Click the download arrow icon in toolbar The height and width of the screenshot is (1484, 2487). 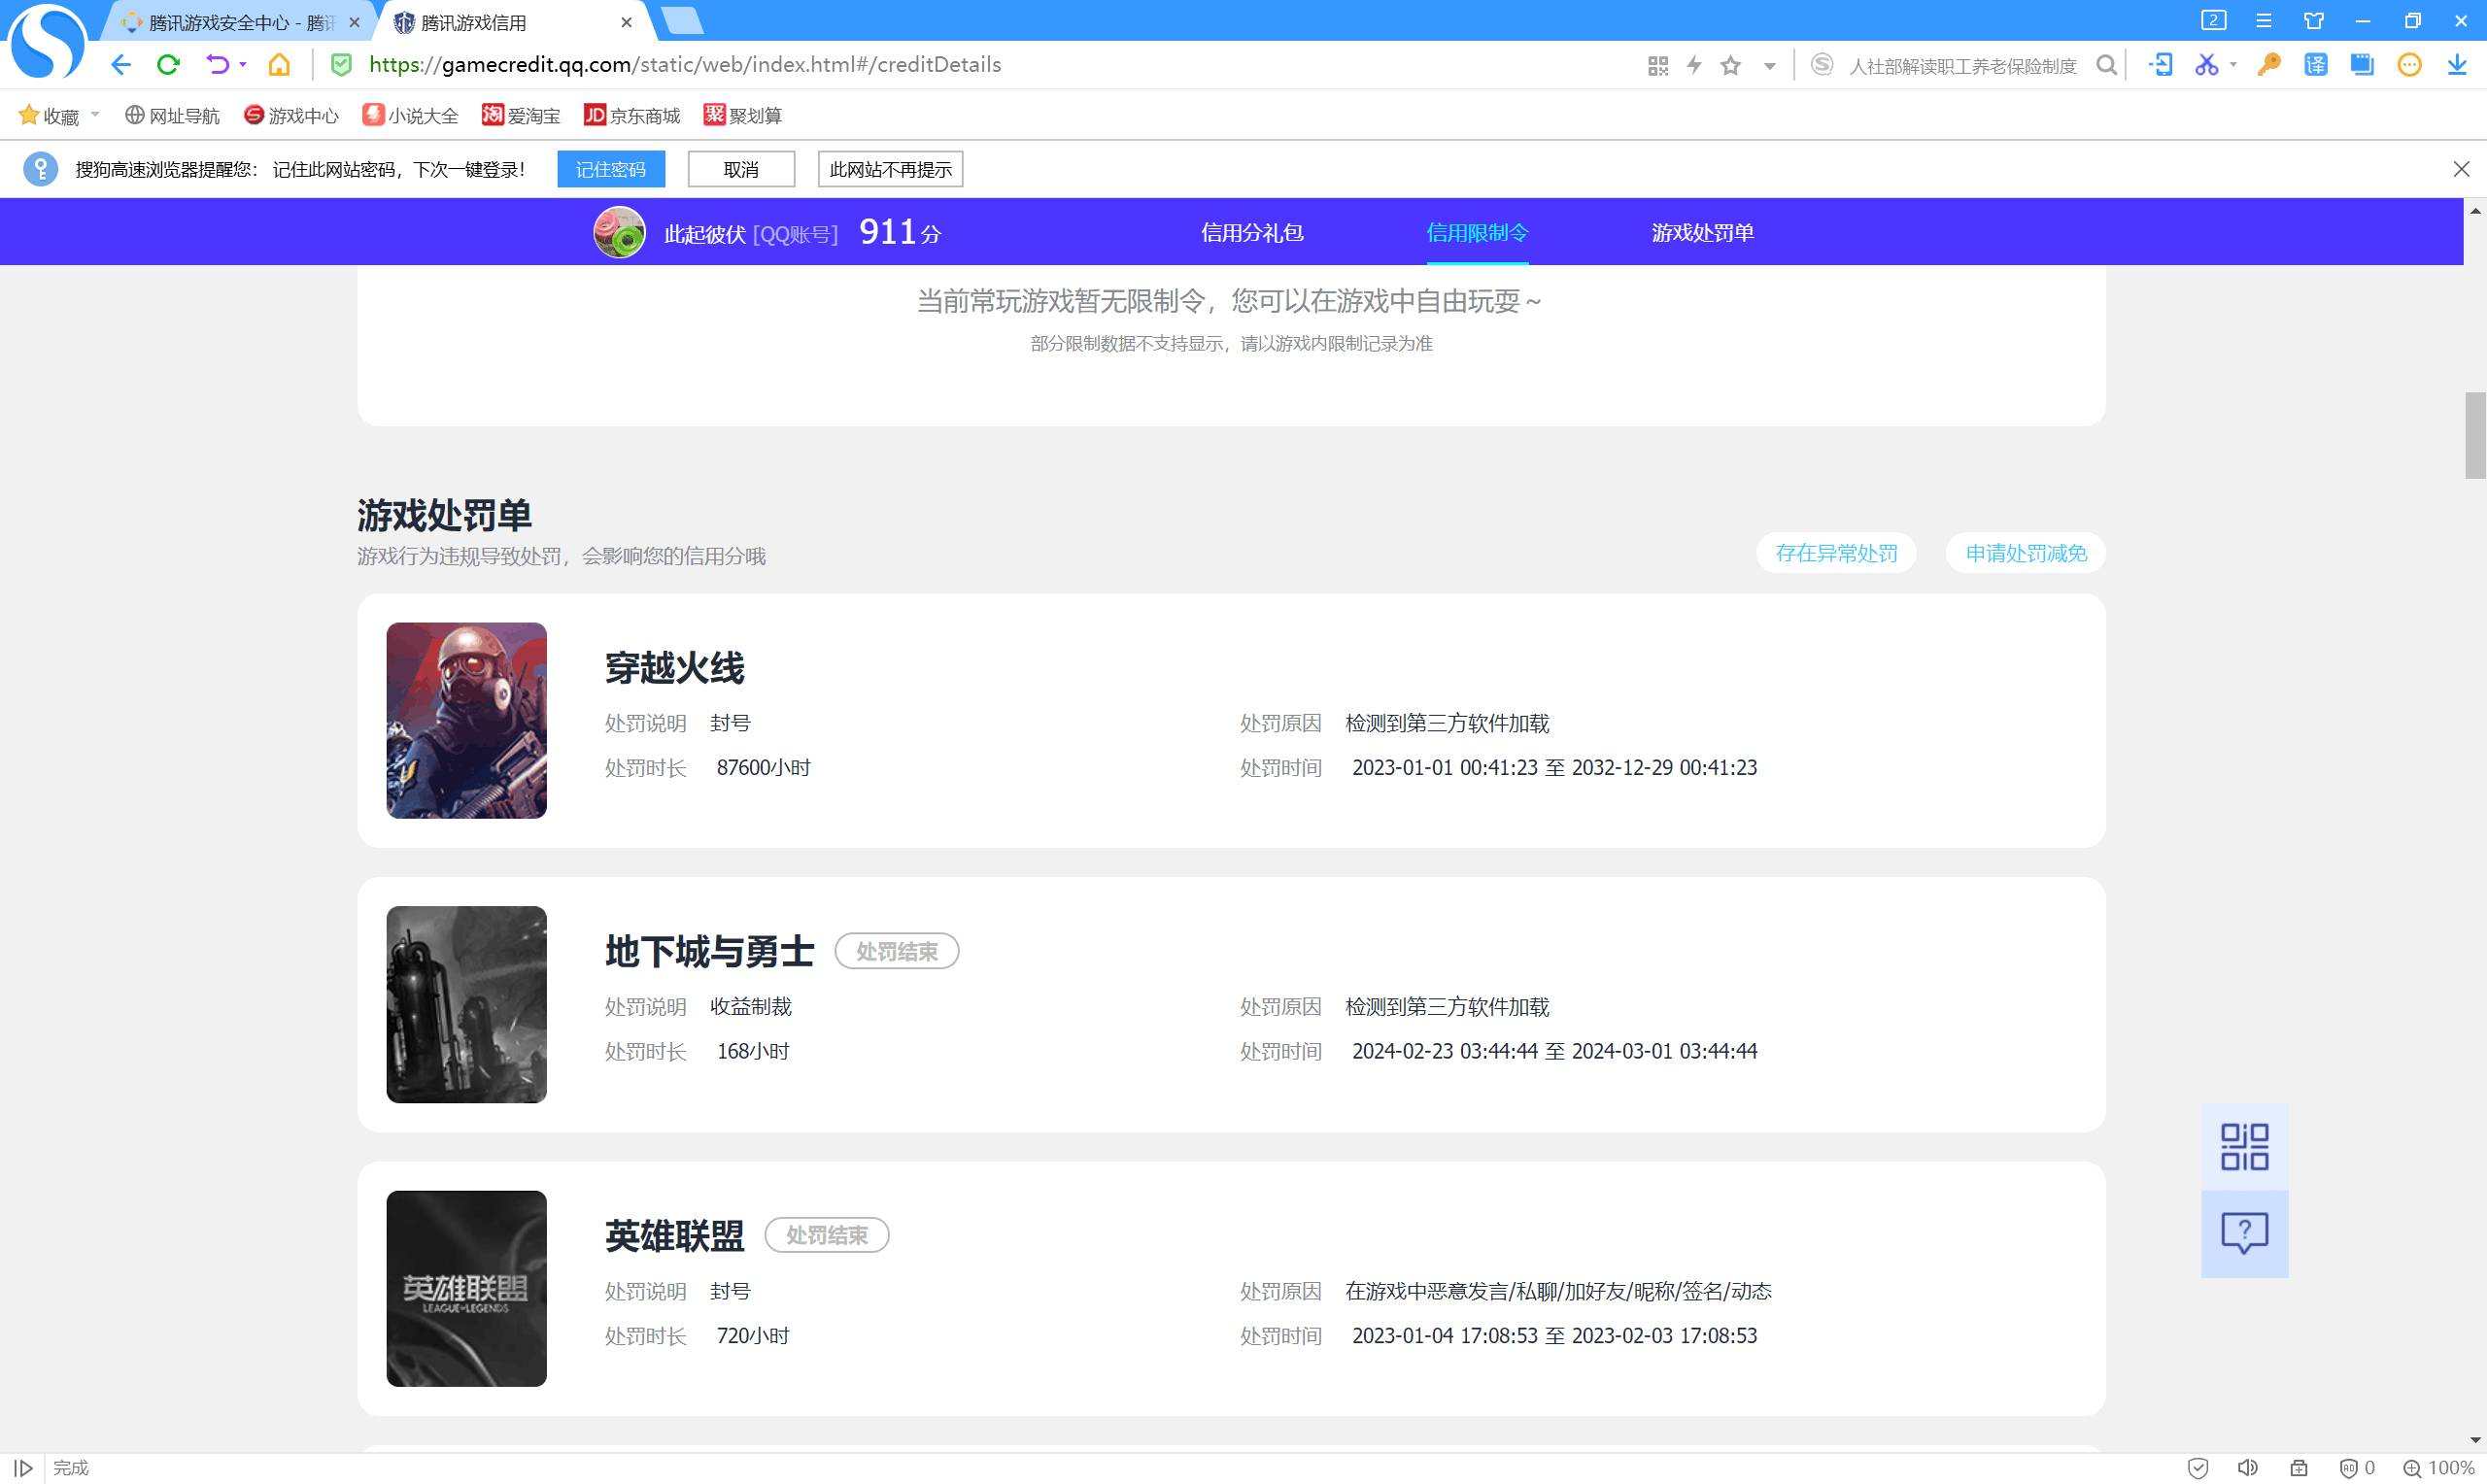2457,65
